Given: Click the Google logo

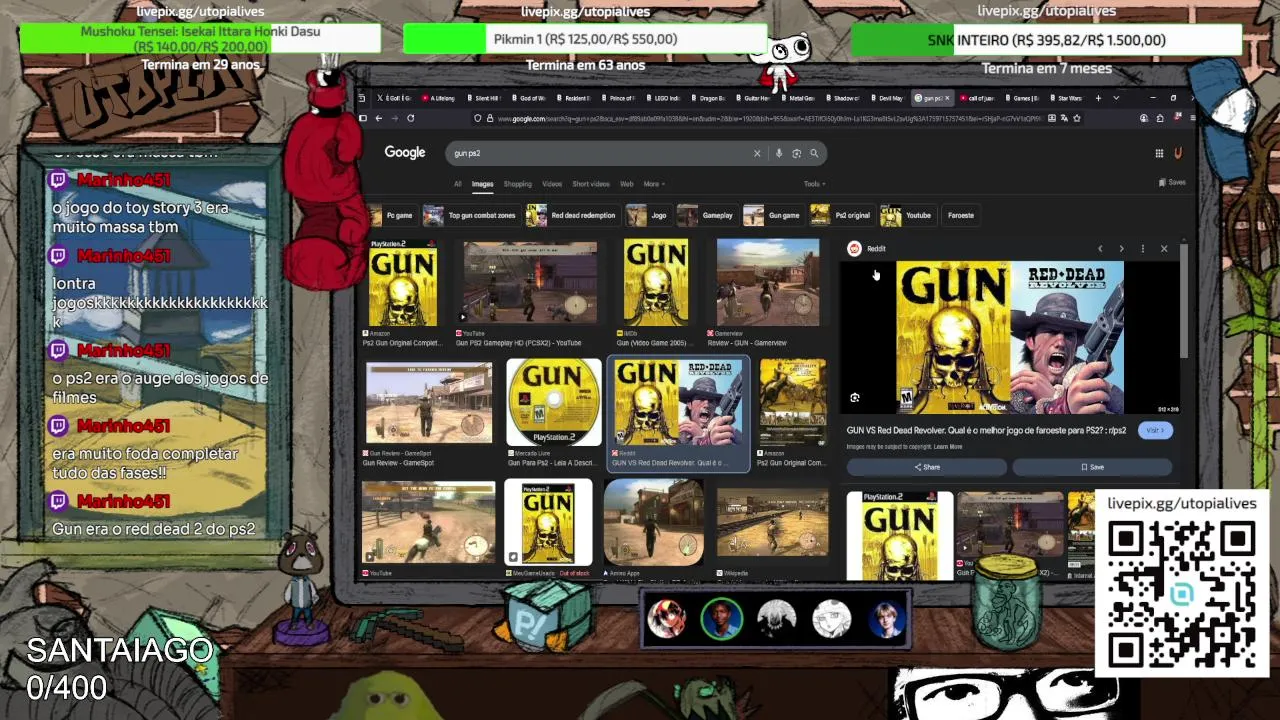Looking at the screenshot, I should 405,152.
